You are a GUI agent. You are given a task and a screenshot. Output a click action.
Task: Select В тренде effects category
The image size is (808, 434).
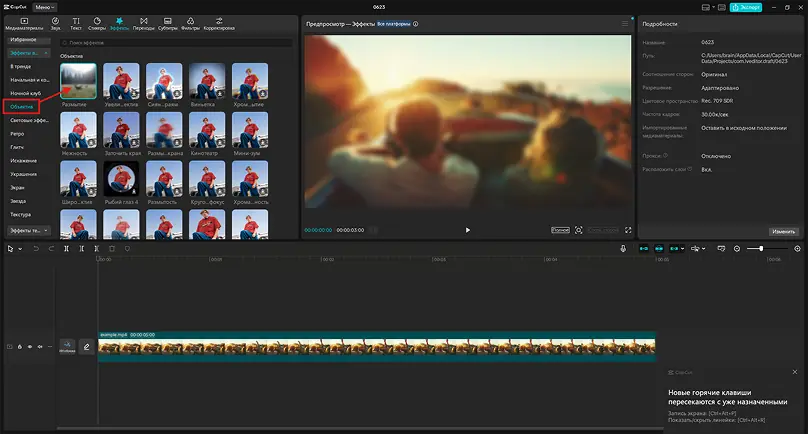click(21, 66)
